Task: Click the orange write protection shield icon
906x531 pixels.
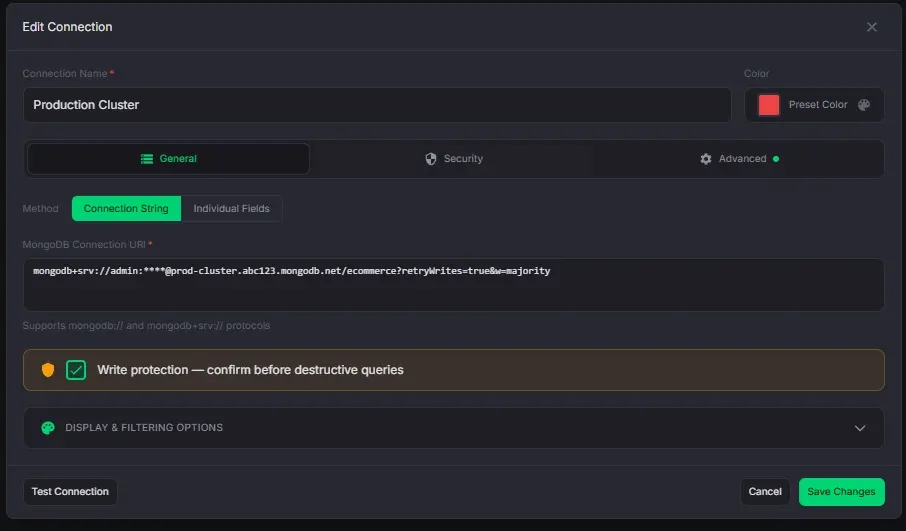Action: click(x=48, y=370)
